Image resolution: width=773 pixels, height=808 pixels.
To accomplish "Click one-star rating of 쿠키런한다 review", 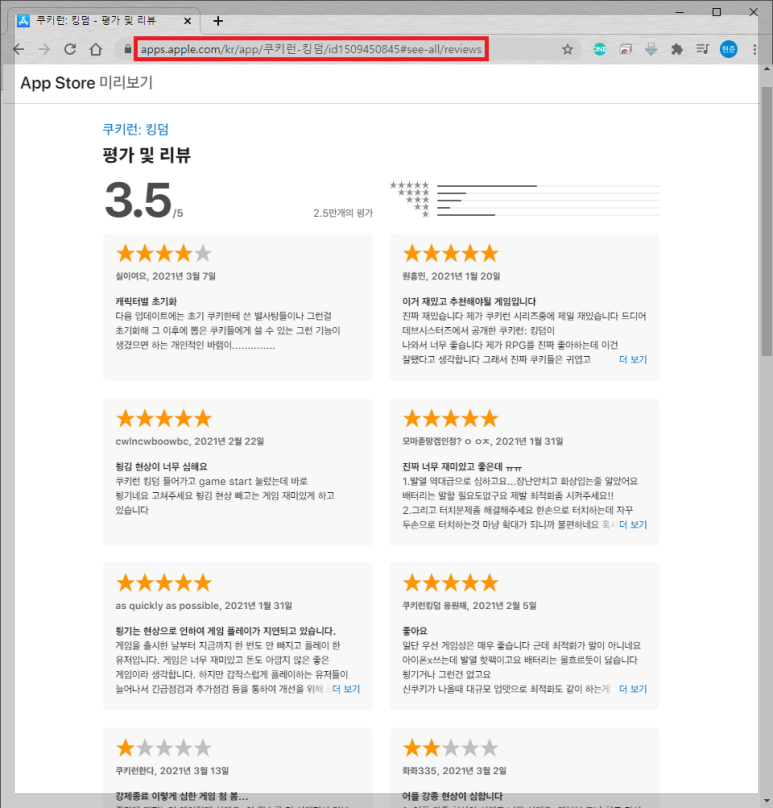I will click(164, 748).
